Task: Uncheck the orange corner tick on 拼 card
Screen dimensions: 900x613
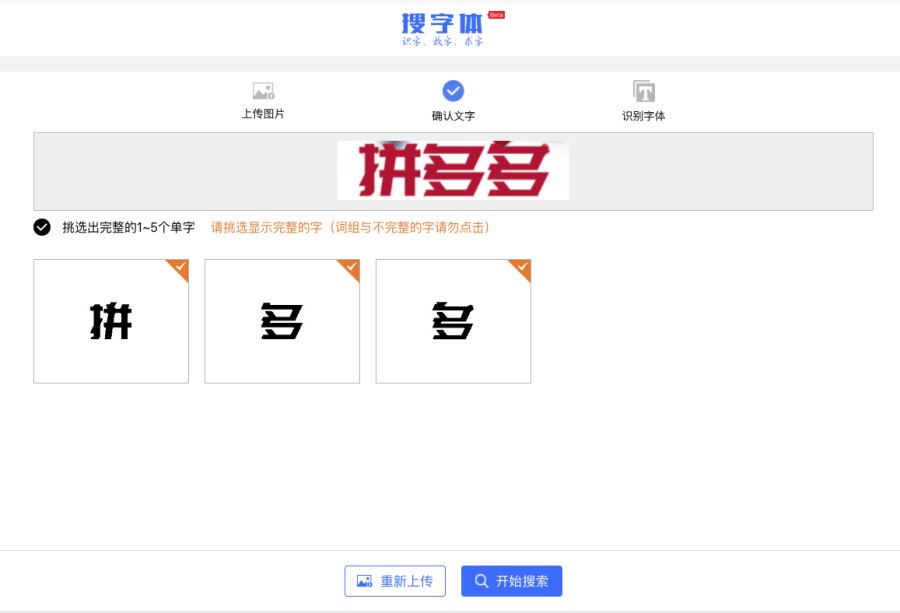Action: (179, 267)
